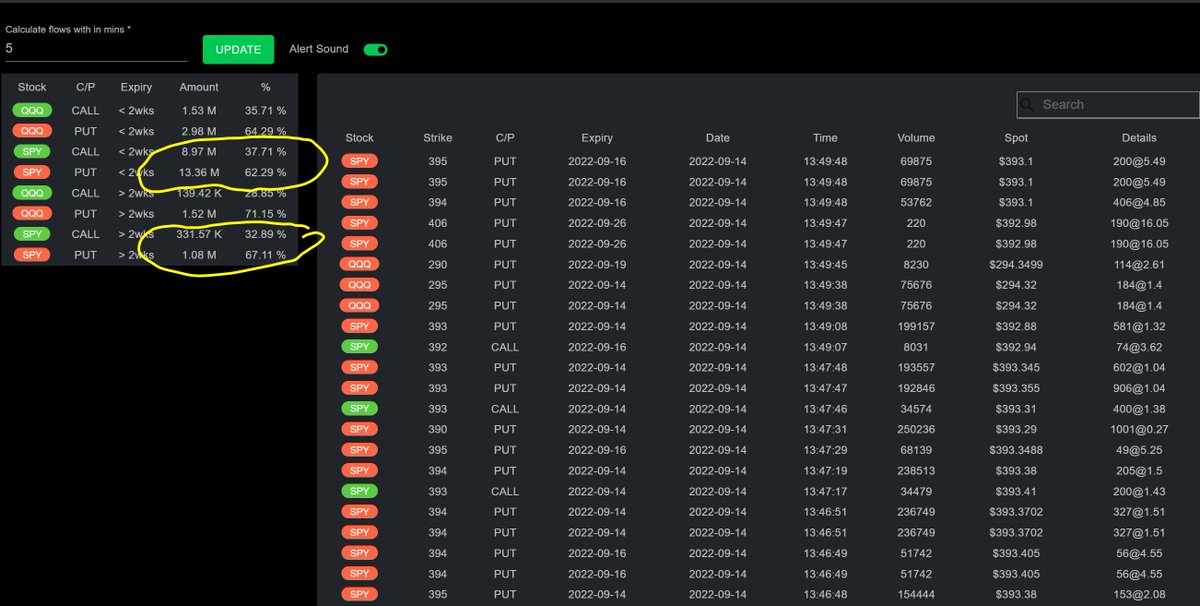
Task: Click the red SPY badge on the first 395 PUT row
Action: click(359, 161)
